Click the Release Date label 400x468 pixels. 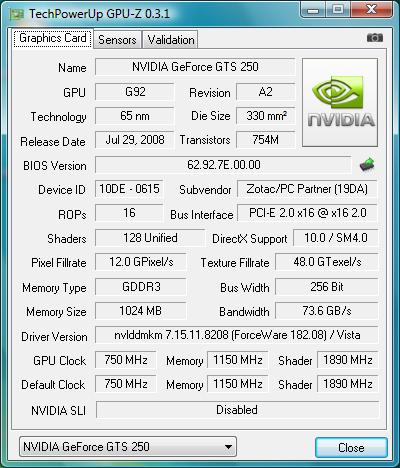pos(53,142)
